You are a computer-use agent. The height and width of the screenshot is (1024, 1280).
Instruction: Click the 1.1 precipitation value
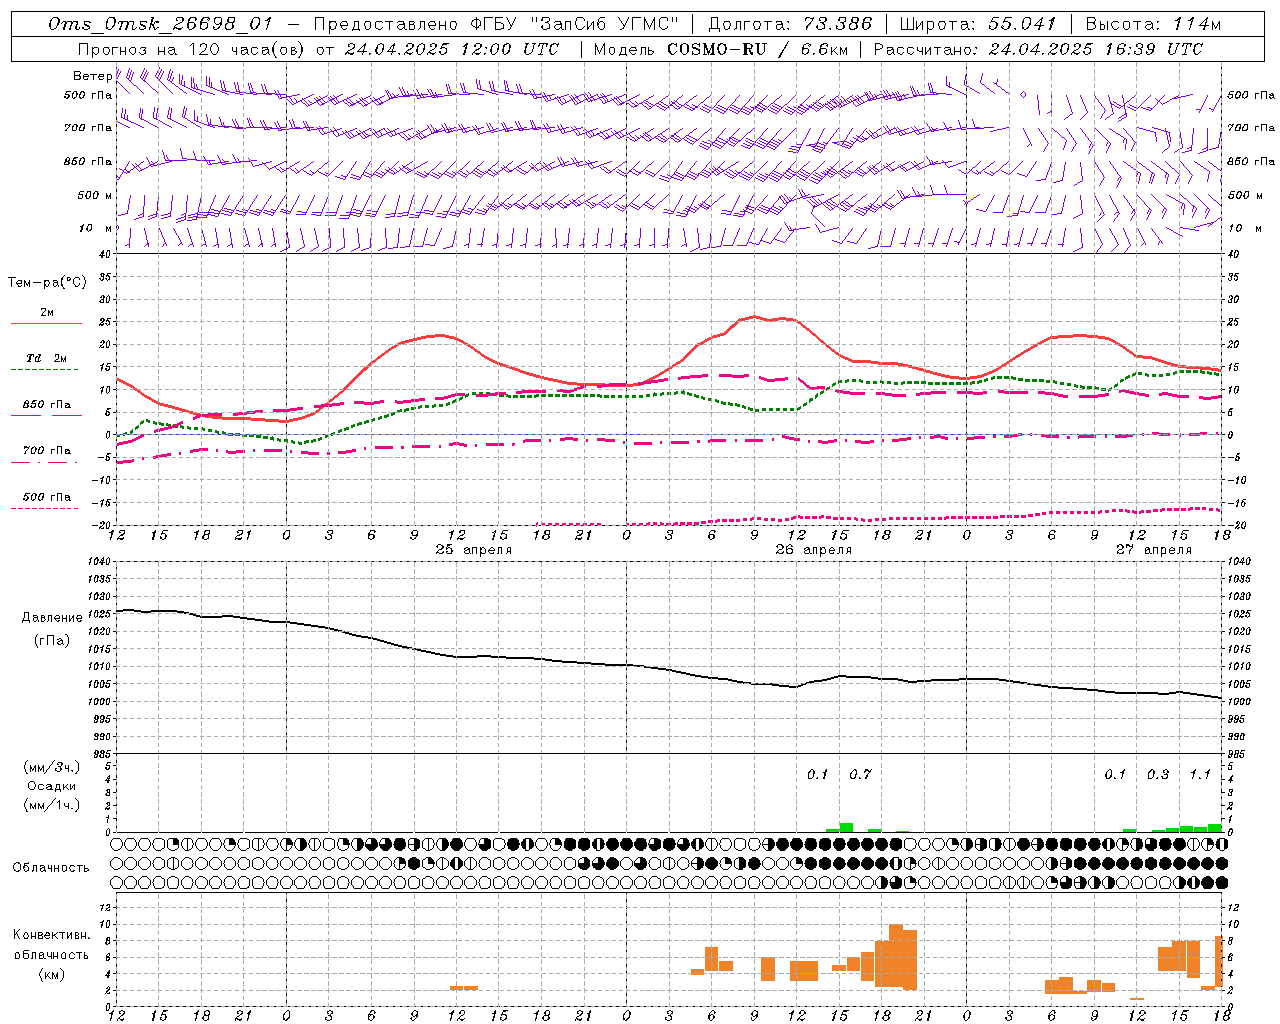click(x=1200, y=774)
